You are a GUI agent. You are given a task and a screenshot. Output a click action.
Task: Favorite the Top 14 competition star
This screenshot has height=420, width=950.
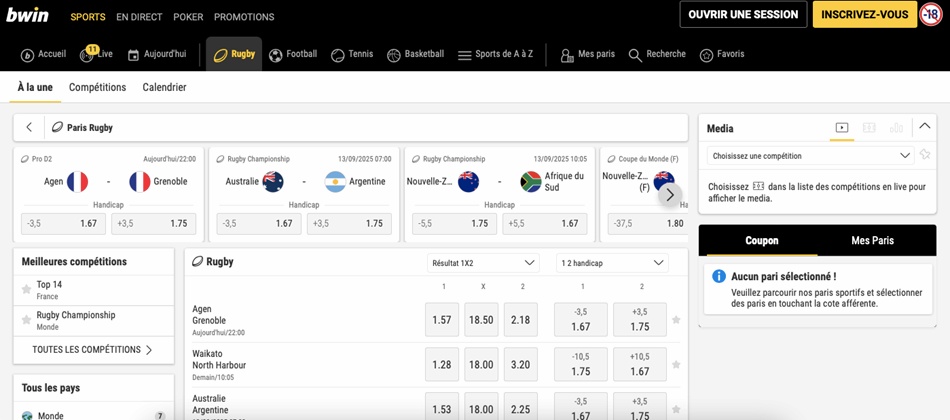(27, 290)
